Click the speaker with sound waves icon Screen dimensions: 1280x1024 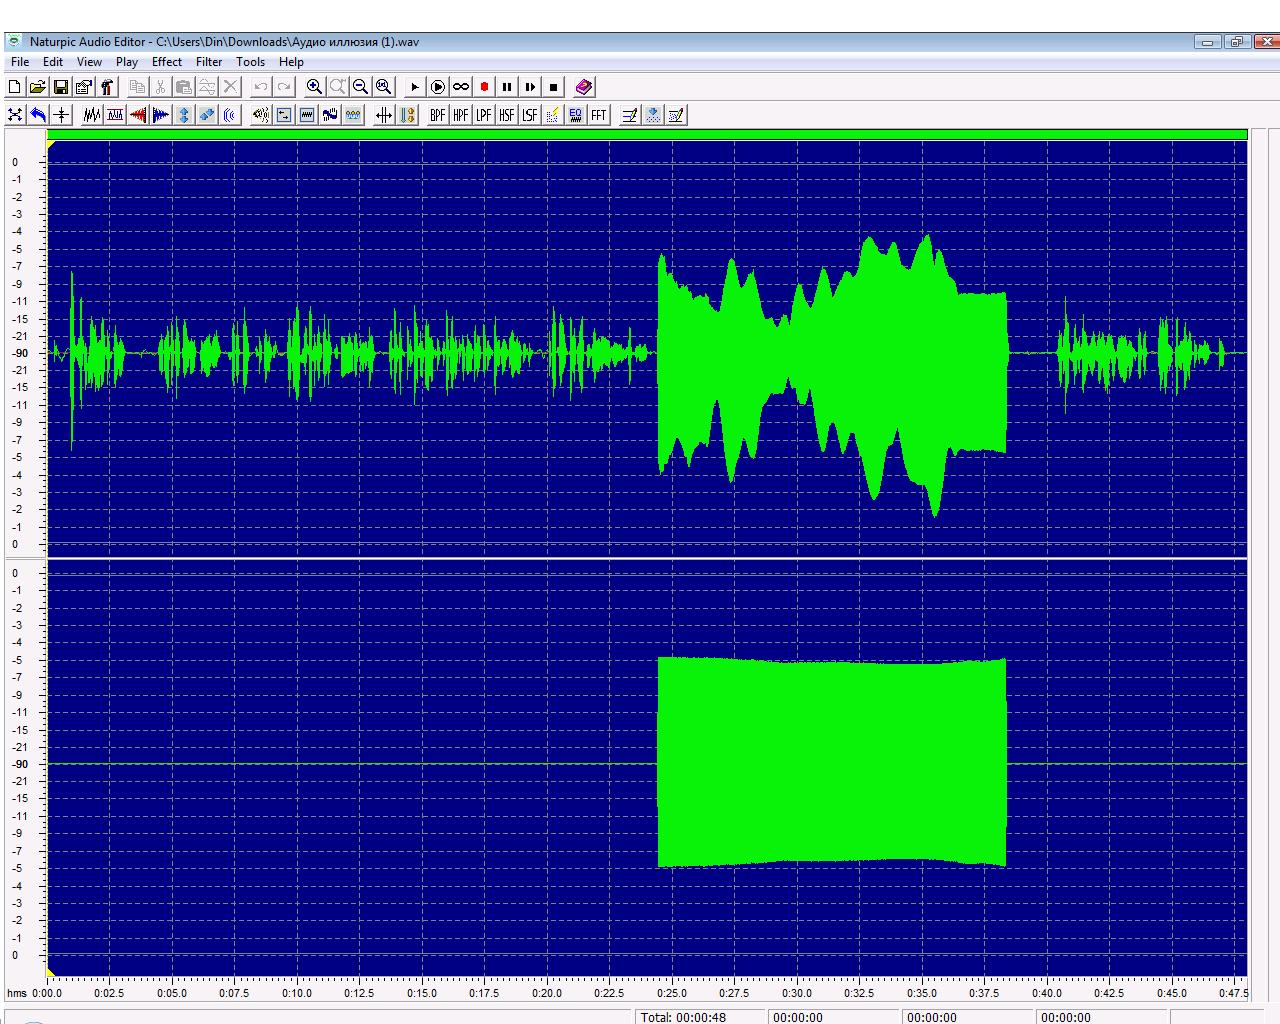[261, 115]
